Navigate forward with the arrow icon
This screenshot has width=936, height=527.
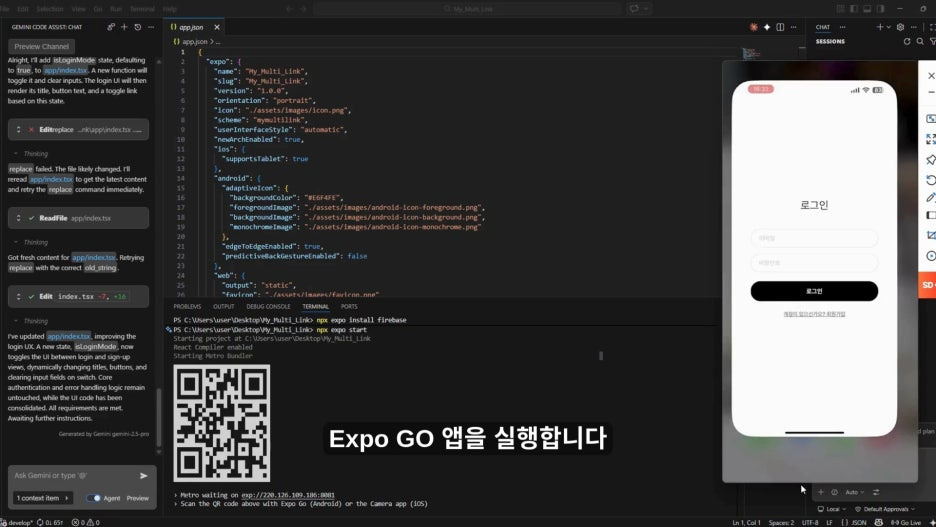[x=303, y=9]
